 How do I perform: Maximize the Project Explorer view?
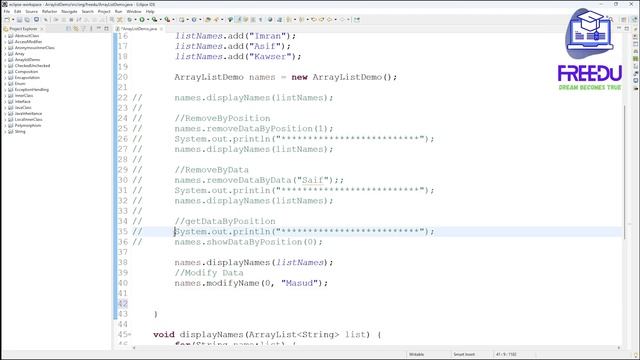[107, 29]
